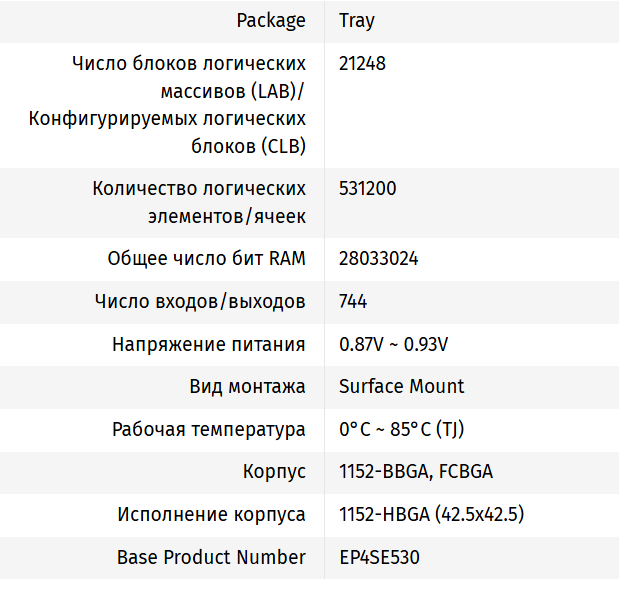Click the Число входов/выходов label
The image size is (619, 591).
click(x=201, y=301)
